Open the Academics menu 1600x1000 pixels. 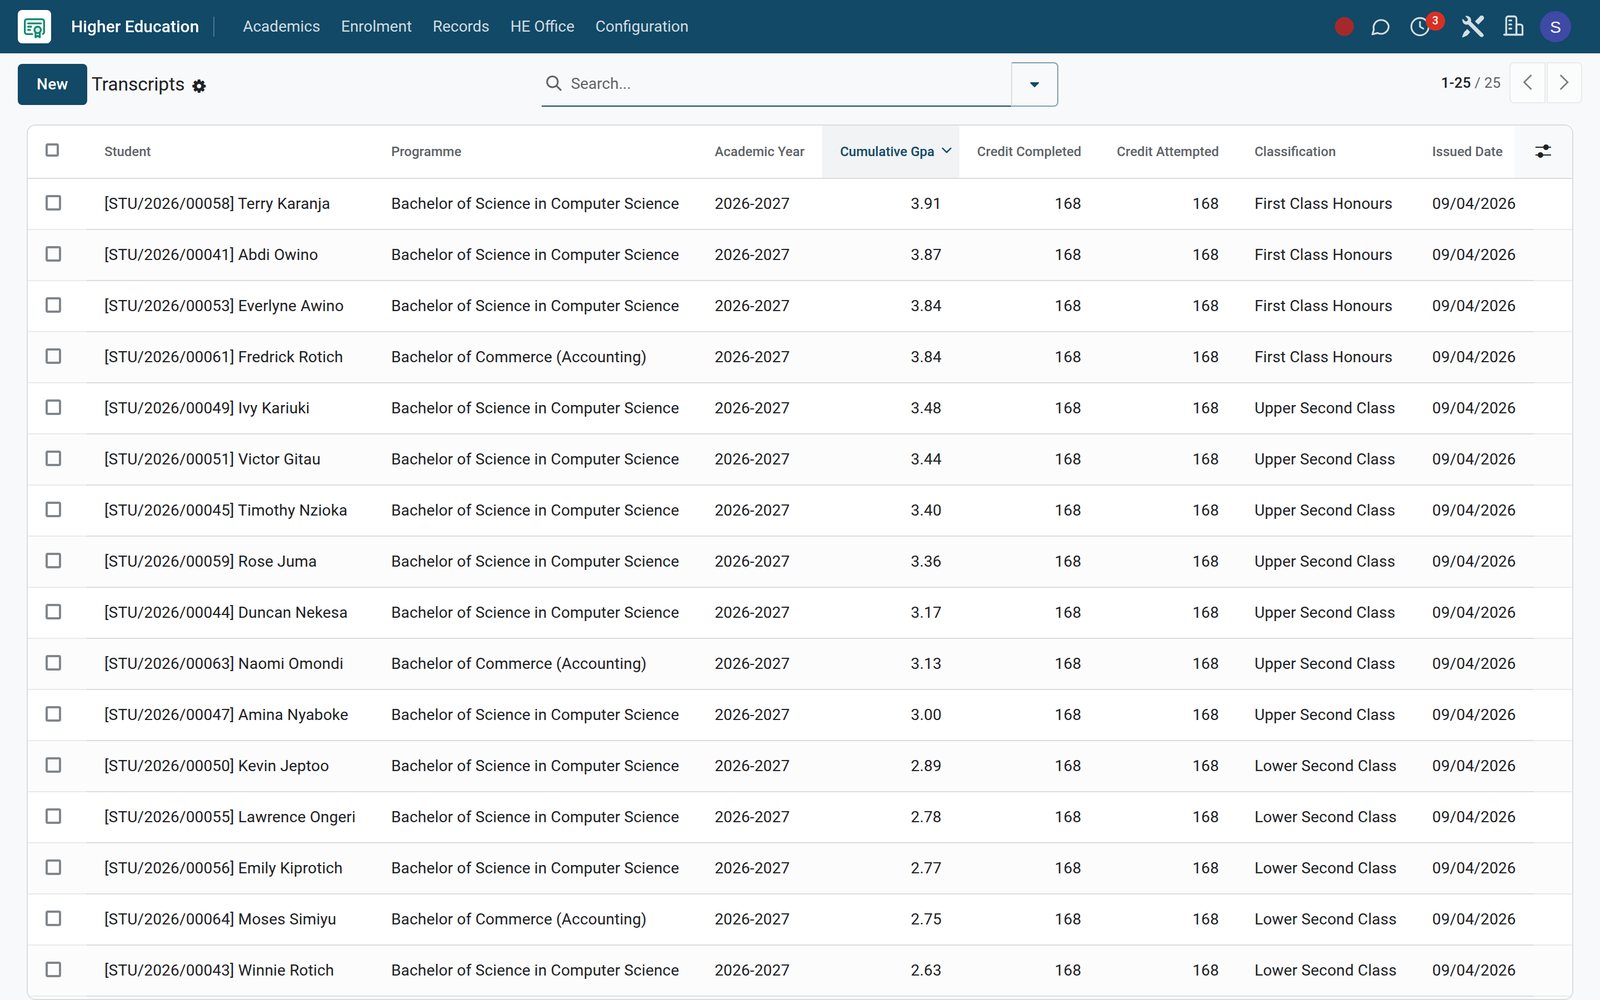click(x=281, y=27)
